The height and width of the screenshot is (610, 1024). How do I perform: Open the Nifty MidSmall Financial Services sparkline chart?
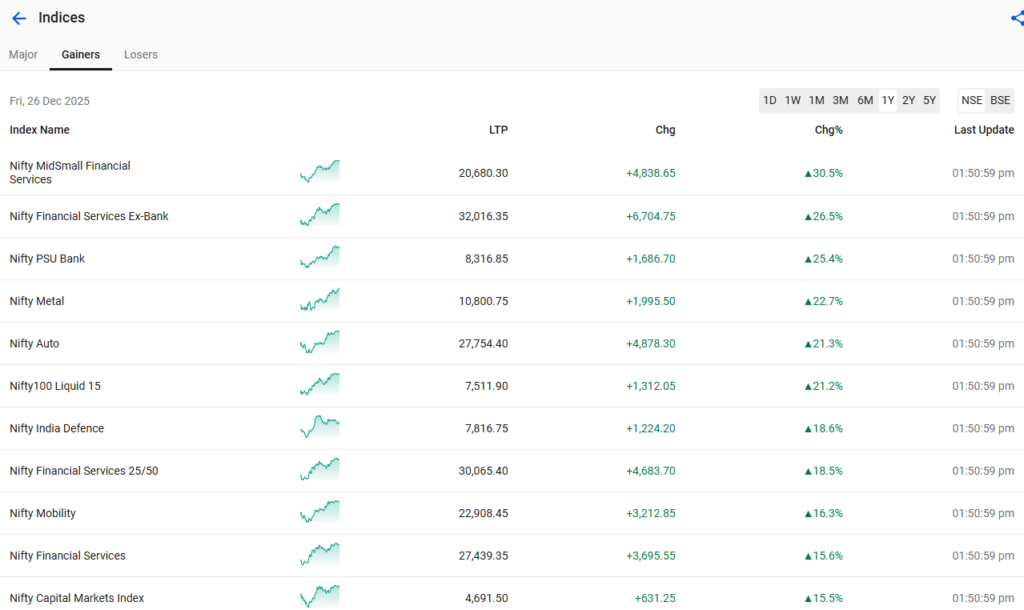pos(320,172)
